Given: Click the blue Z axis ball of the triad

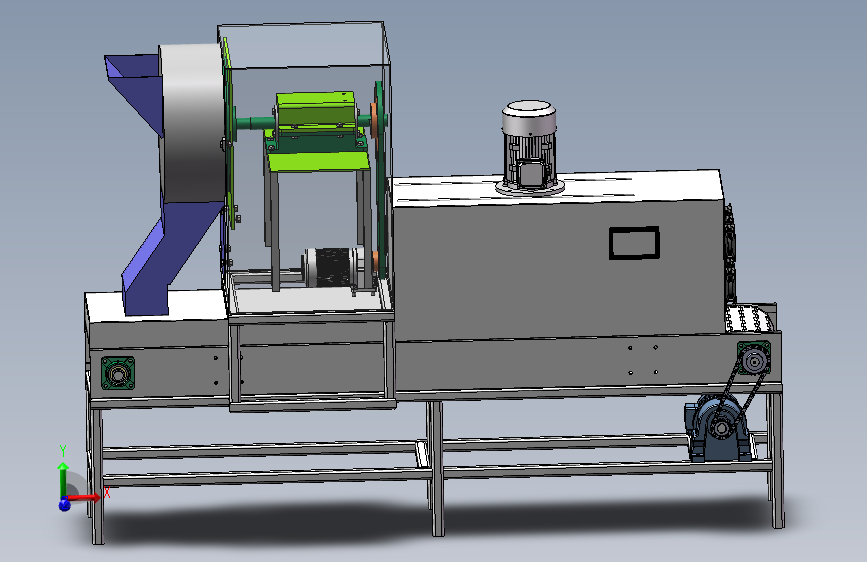Looking at the screenshot, I should [x=65, y=504].
